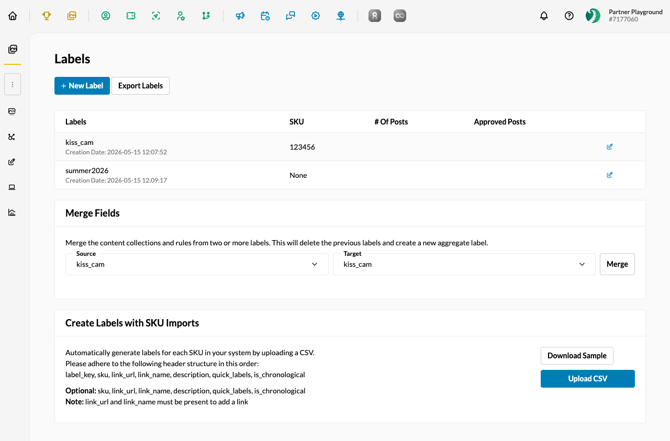The image size is (670, 441).
Task: Open the Source label dropdown
Action: click(197, 264)
